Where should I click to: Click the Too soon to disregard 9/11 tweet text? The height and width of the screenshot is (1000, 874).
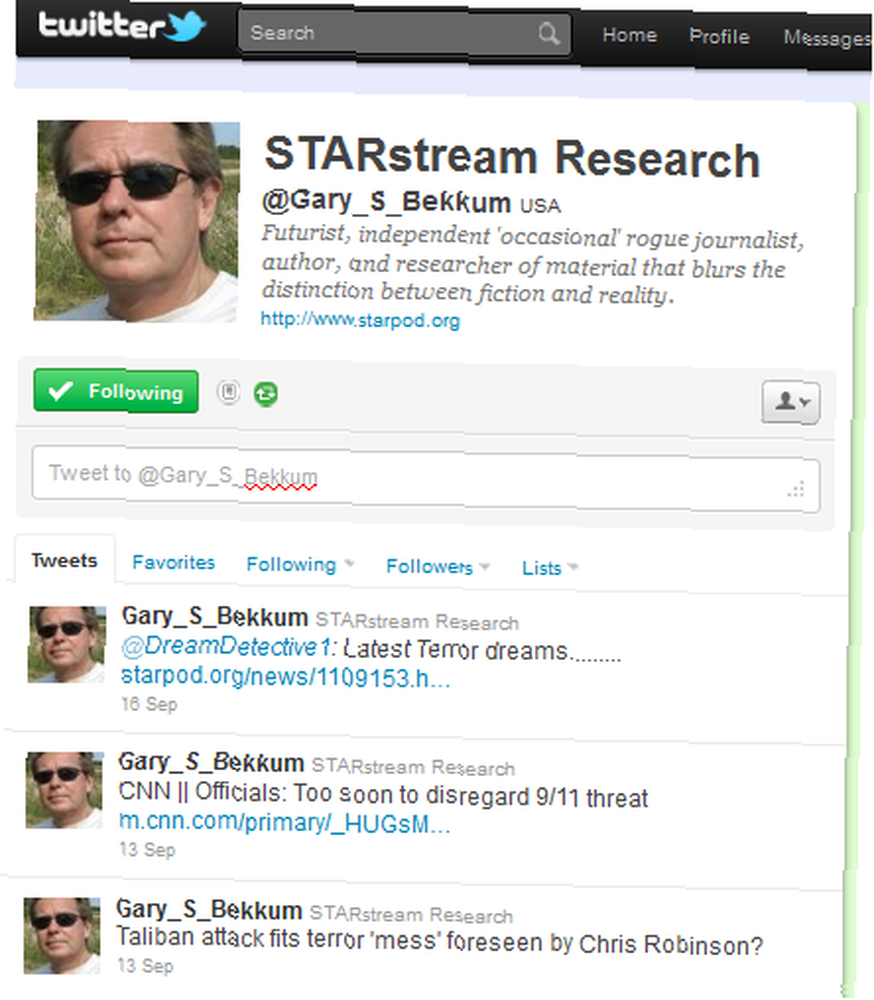[x=383, y=795]
